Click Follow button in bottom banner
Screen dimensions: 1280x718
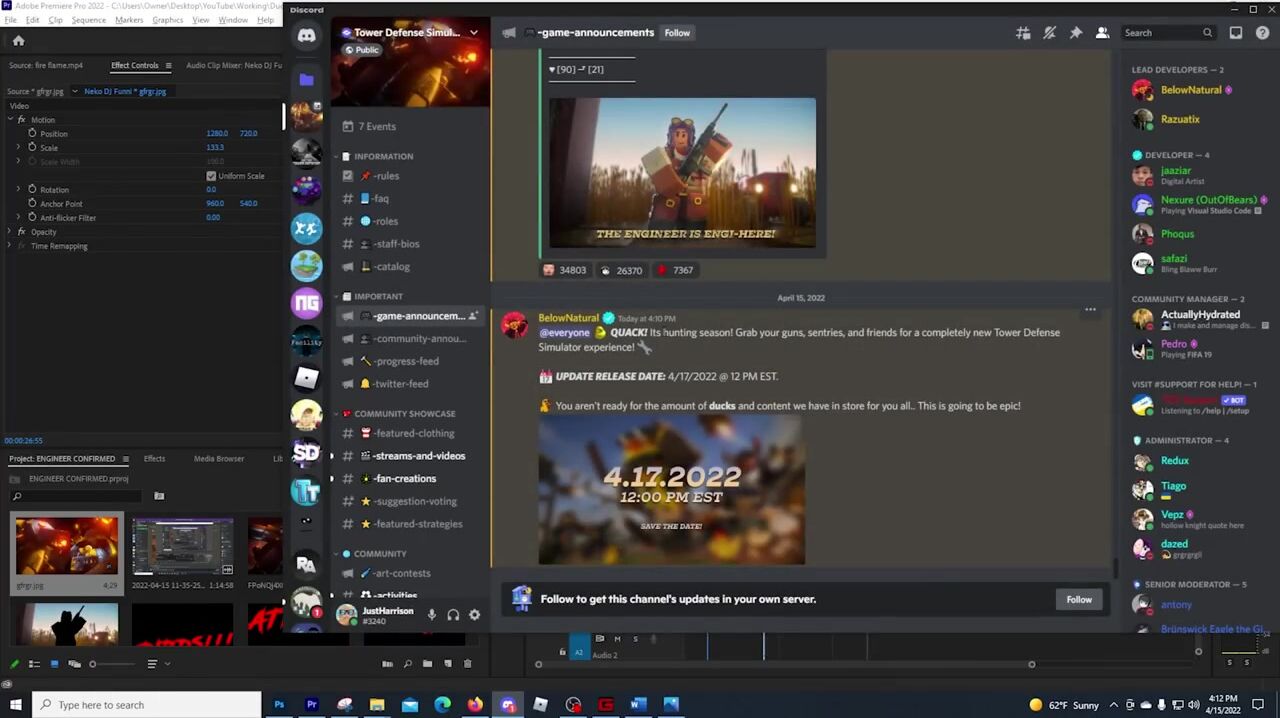(x=1079, y=599)
